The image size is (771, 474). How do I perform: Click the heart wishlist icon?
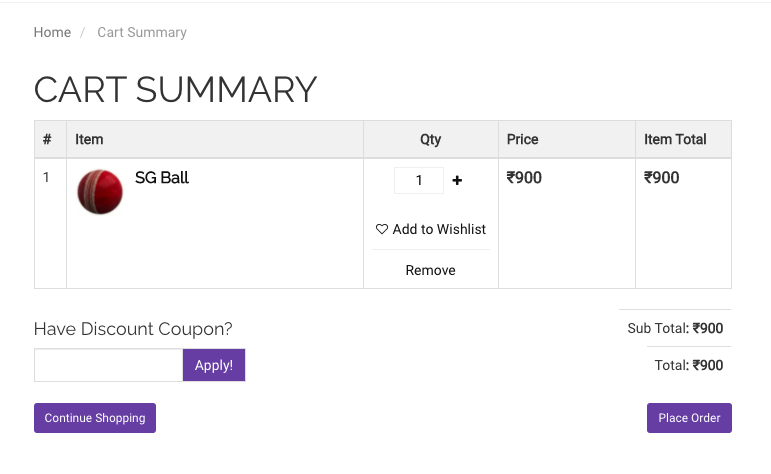pyautogui.click(x=382, y=229)
